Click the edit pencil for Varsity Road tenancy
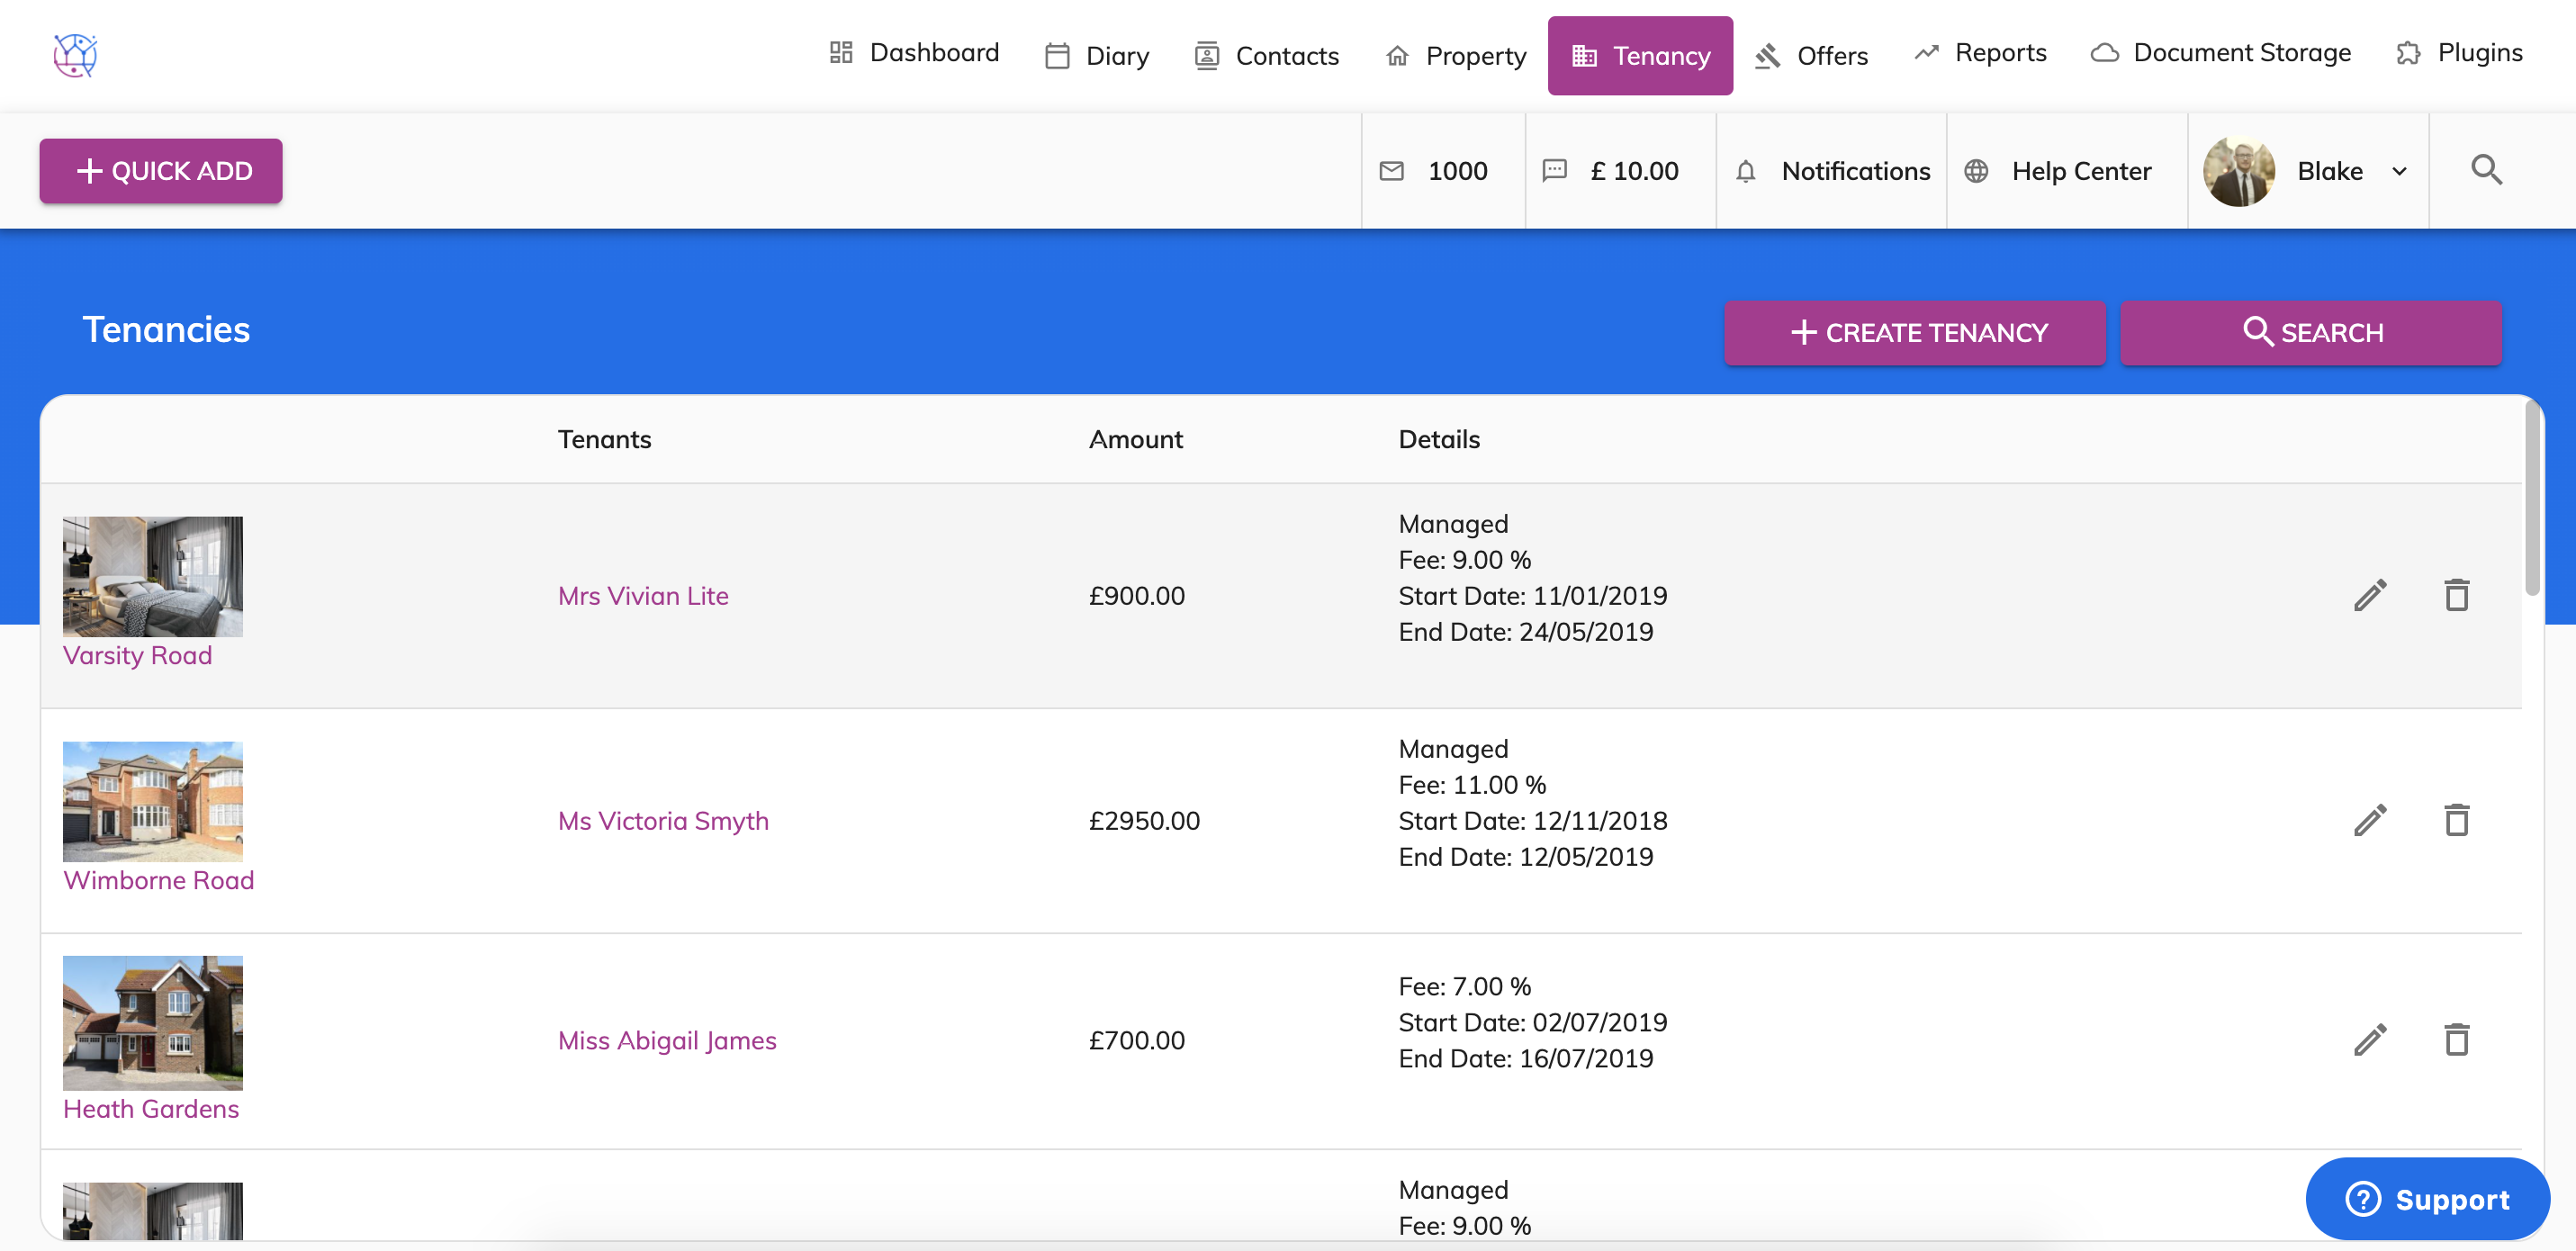 (2370, 595)
